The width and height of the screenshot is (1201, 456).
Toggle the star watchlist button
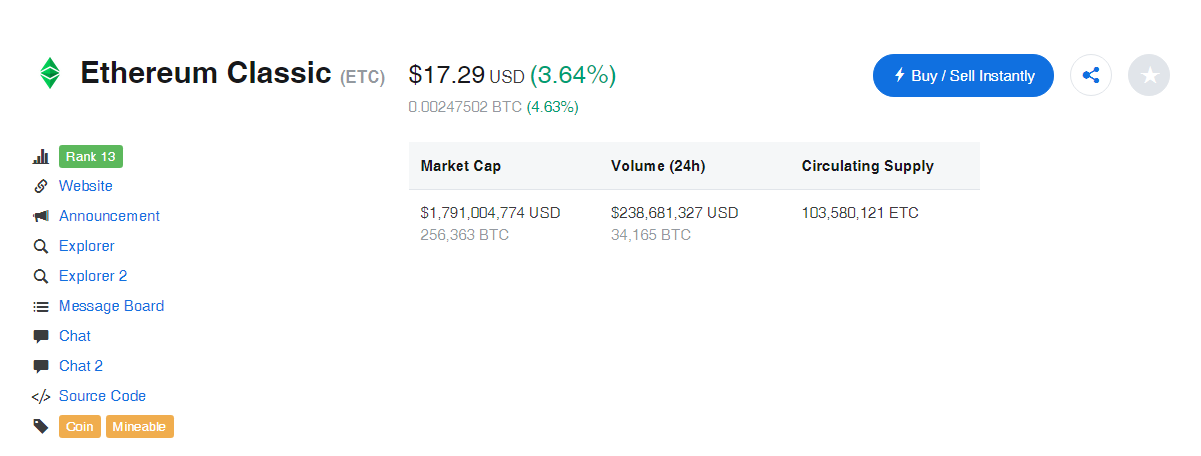(x=1149, y=75)
